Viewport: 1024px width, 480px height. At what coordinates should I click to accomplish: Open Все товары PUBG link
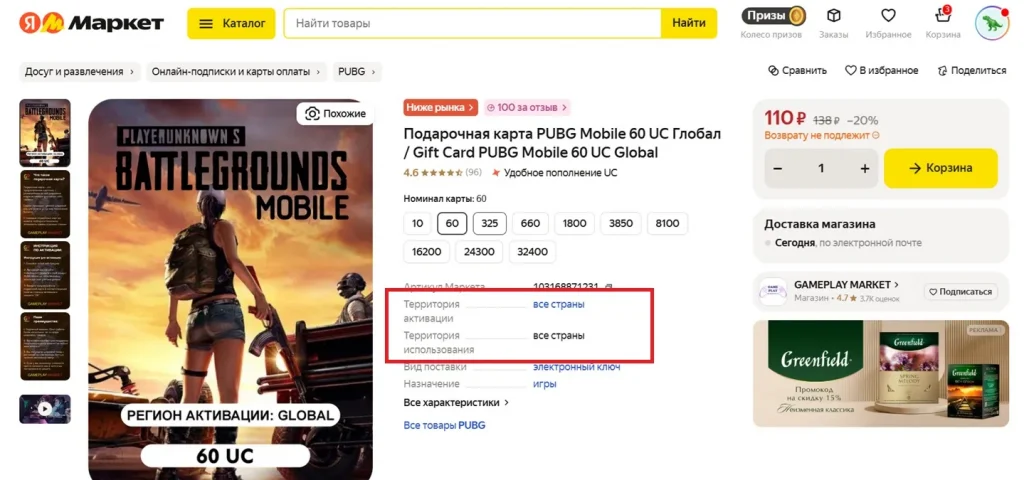click(x=444, y=426)
